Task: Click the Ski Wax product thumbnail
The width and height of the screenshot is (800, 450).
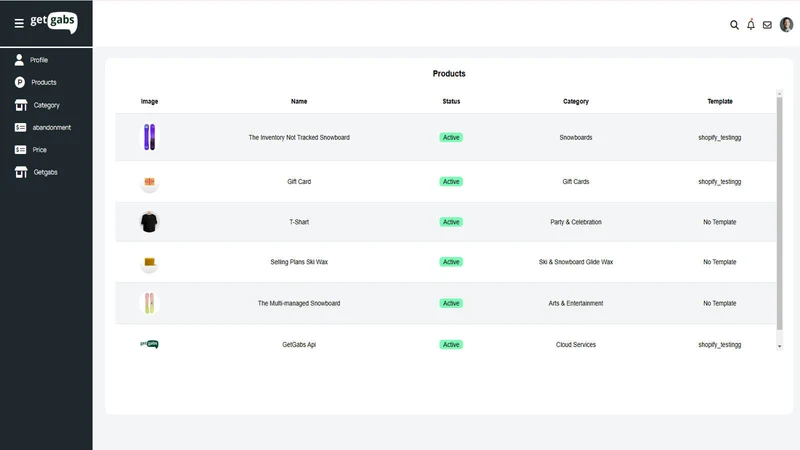Action: 149,263
